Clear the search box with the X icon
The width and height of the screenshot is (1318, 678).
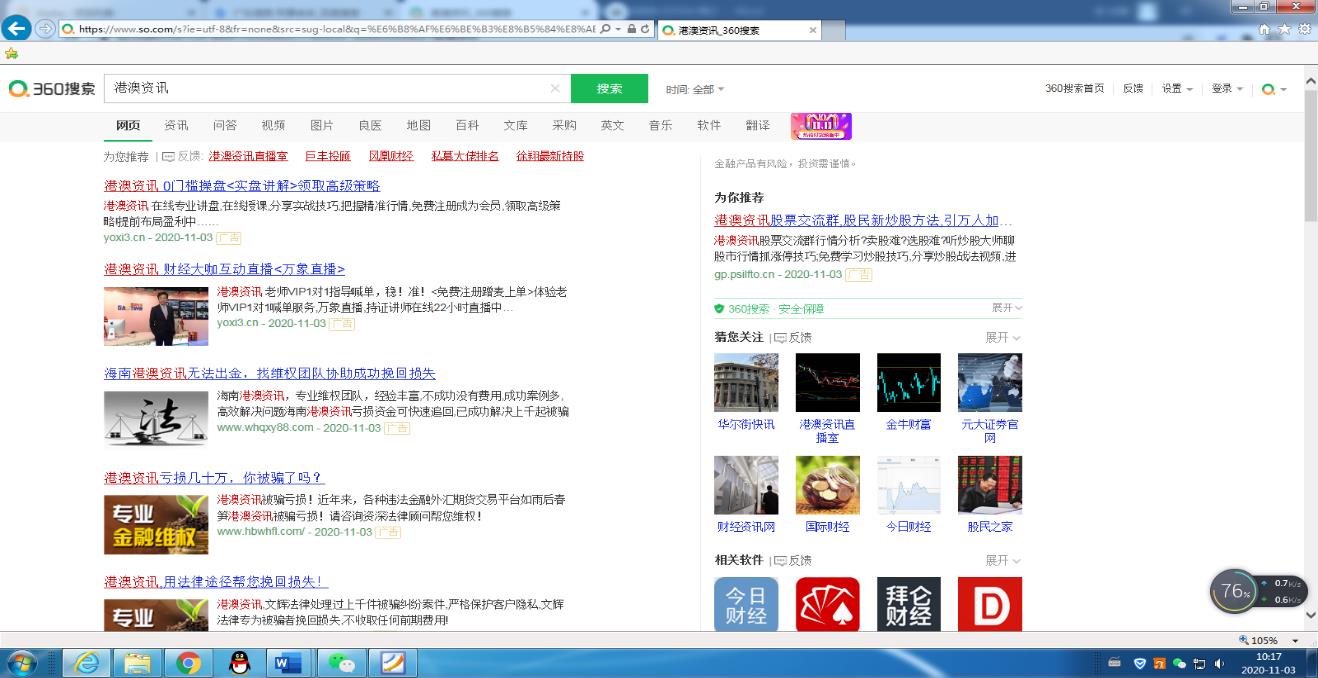tap(555, 89)
